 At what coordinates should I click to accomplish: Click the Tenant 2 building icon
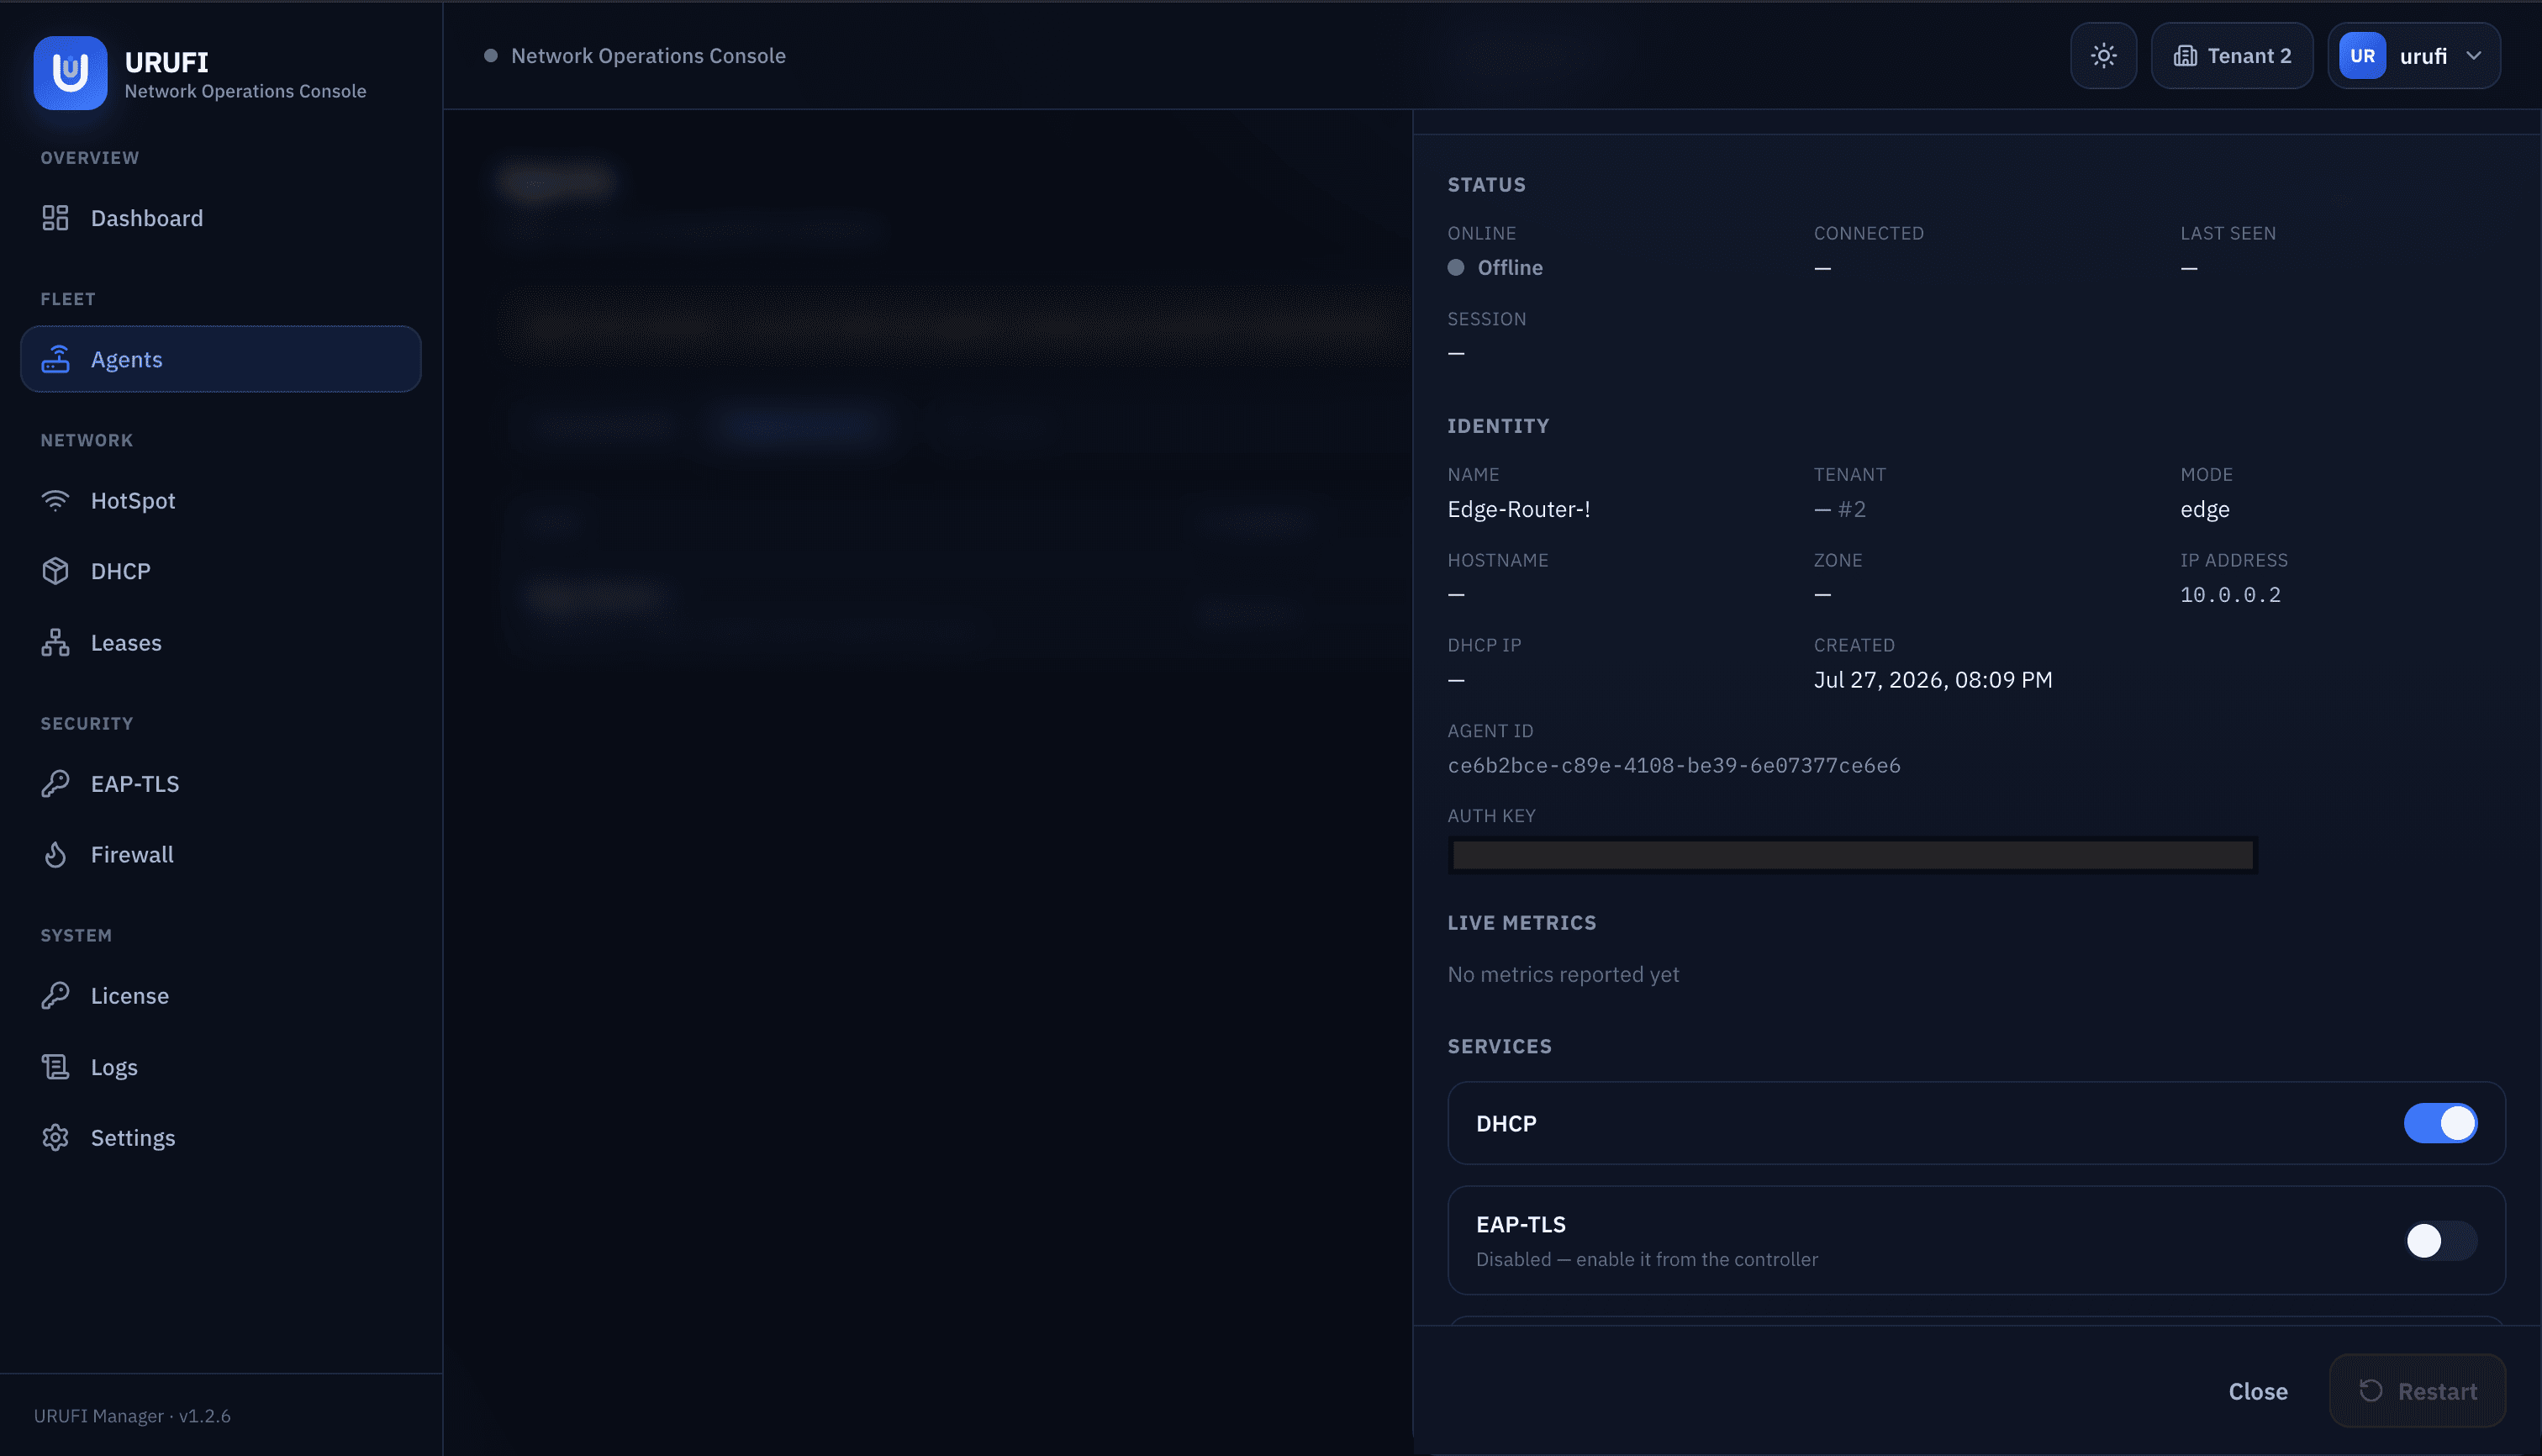[x=2185, y=56]
